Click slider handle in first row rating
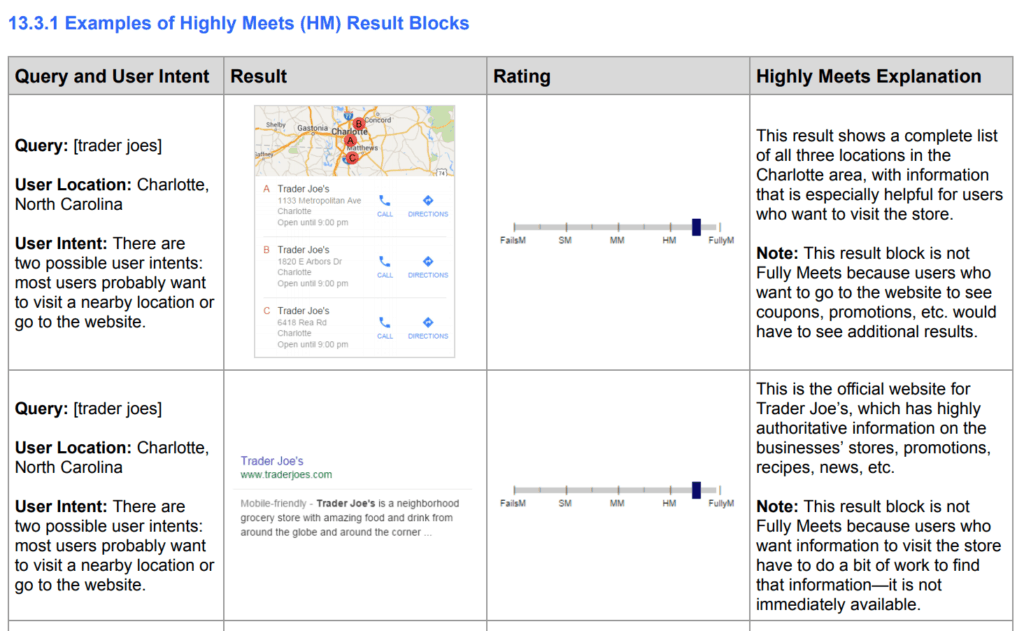The height and width of the screenshot is (631, 1024). pyautogui.click(x=696, y=227)
